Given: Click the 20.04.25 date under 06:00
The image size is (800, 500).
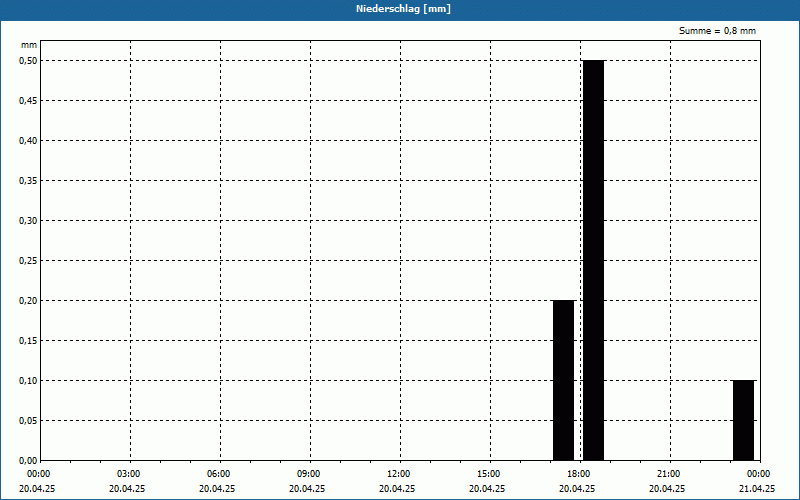Looking at the screenshot, I should click(217, 489).
